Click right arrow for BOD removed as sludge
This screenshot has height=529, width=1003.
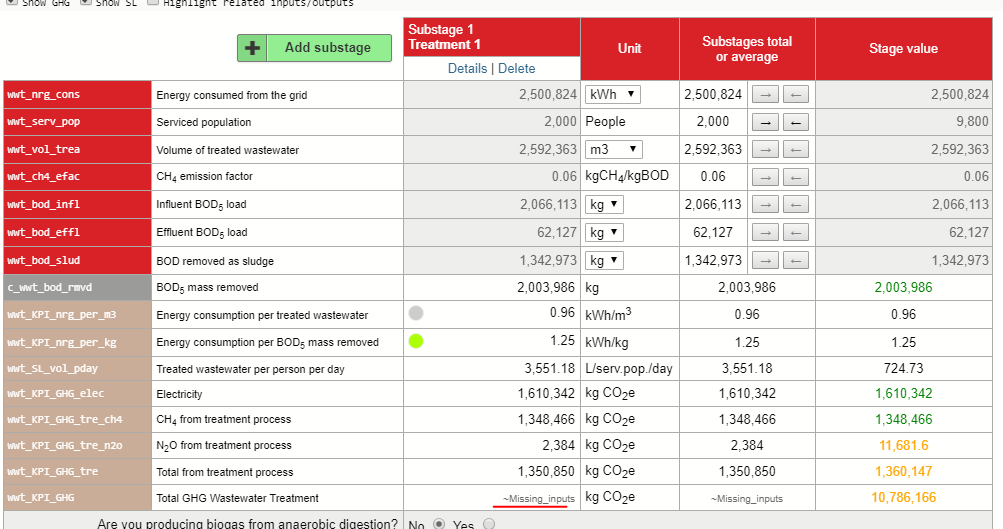[765, 260]
